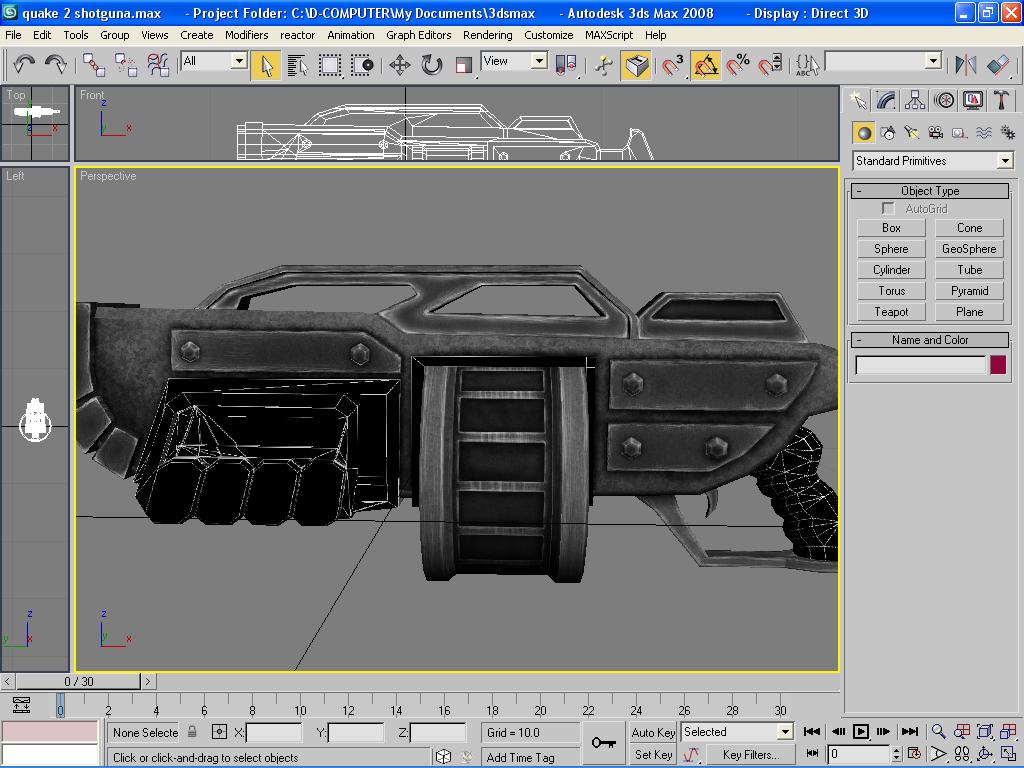
Task: Click the Pyramid button
Action: coord(969,291)
